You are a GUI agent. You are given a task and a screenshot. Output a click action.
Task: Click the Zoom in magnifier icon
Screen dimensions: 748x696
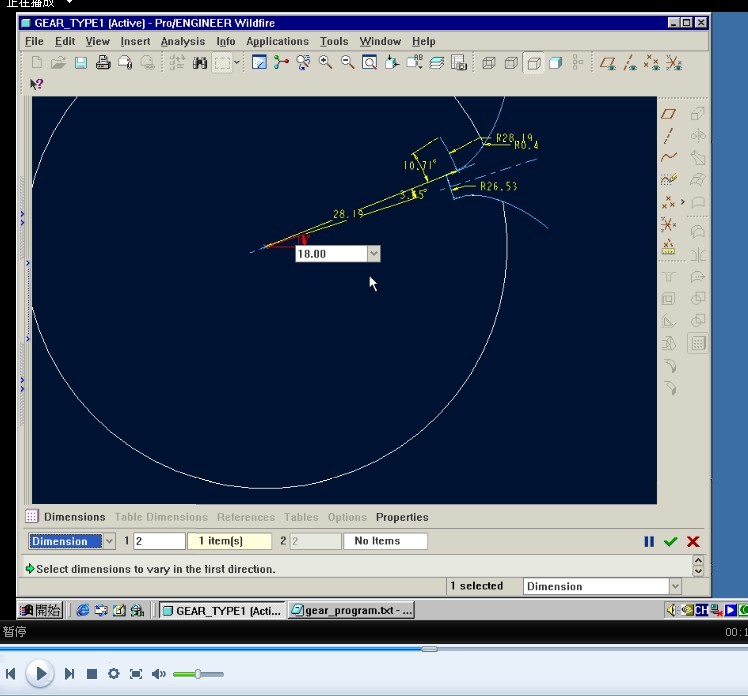pyautogui.click(x=325, y=62)
